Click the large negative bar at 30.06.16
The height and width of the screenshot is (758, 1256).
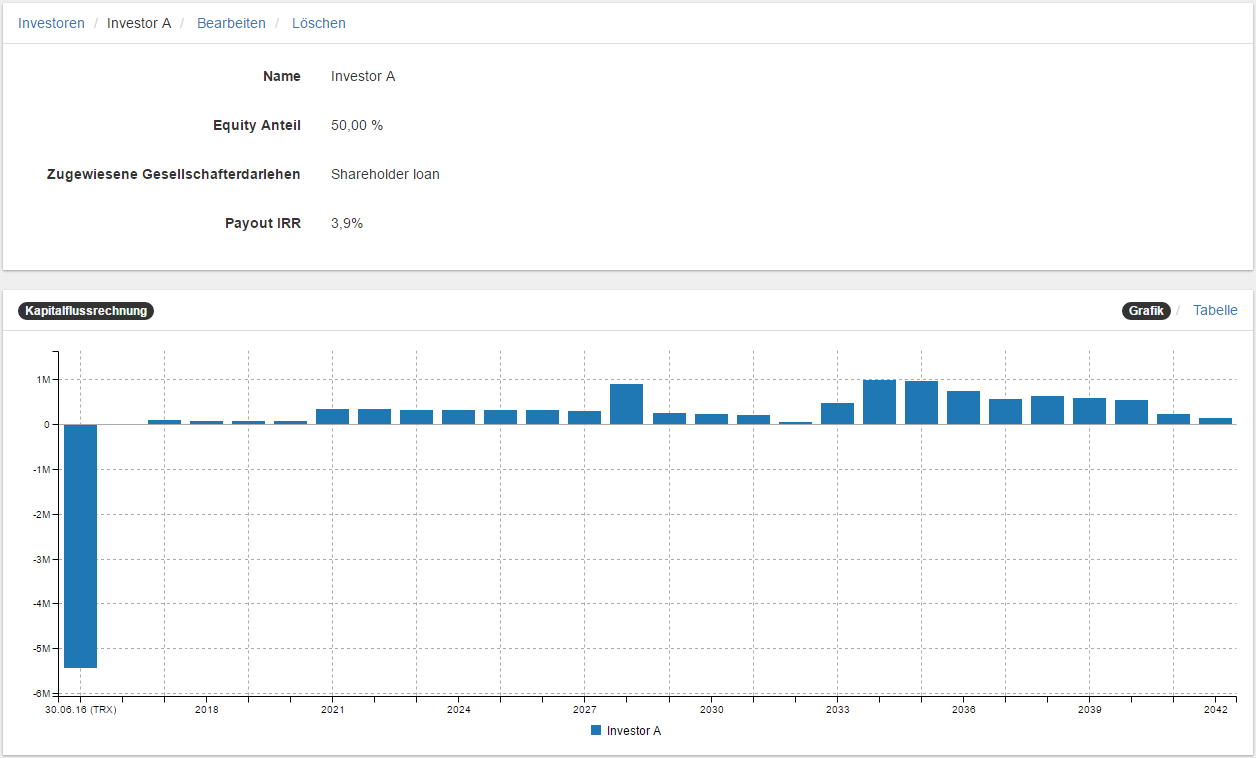pos(80,545)
